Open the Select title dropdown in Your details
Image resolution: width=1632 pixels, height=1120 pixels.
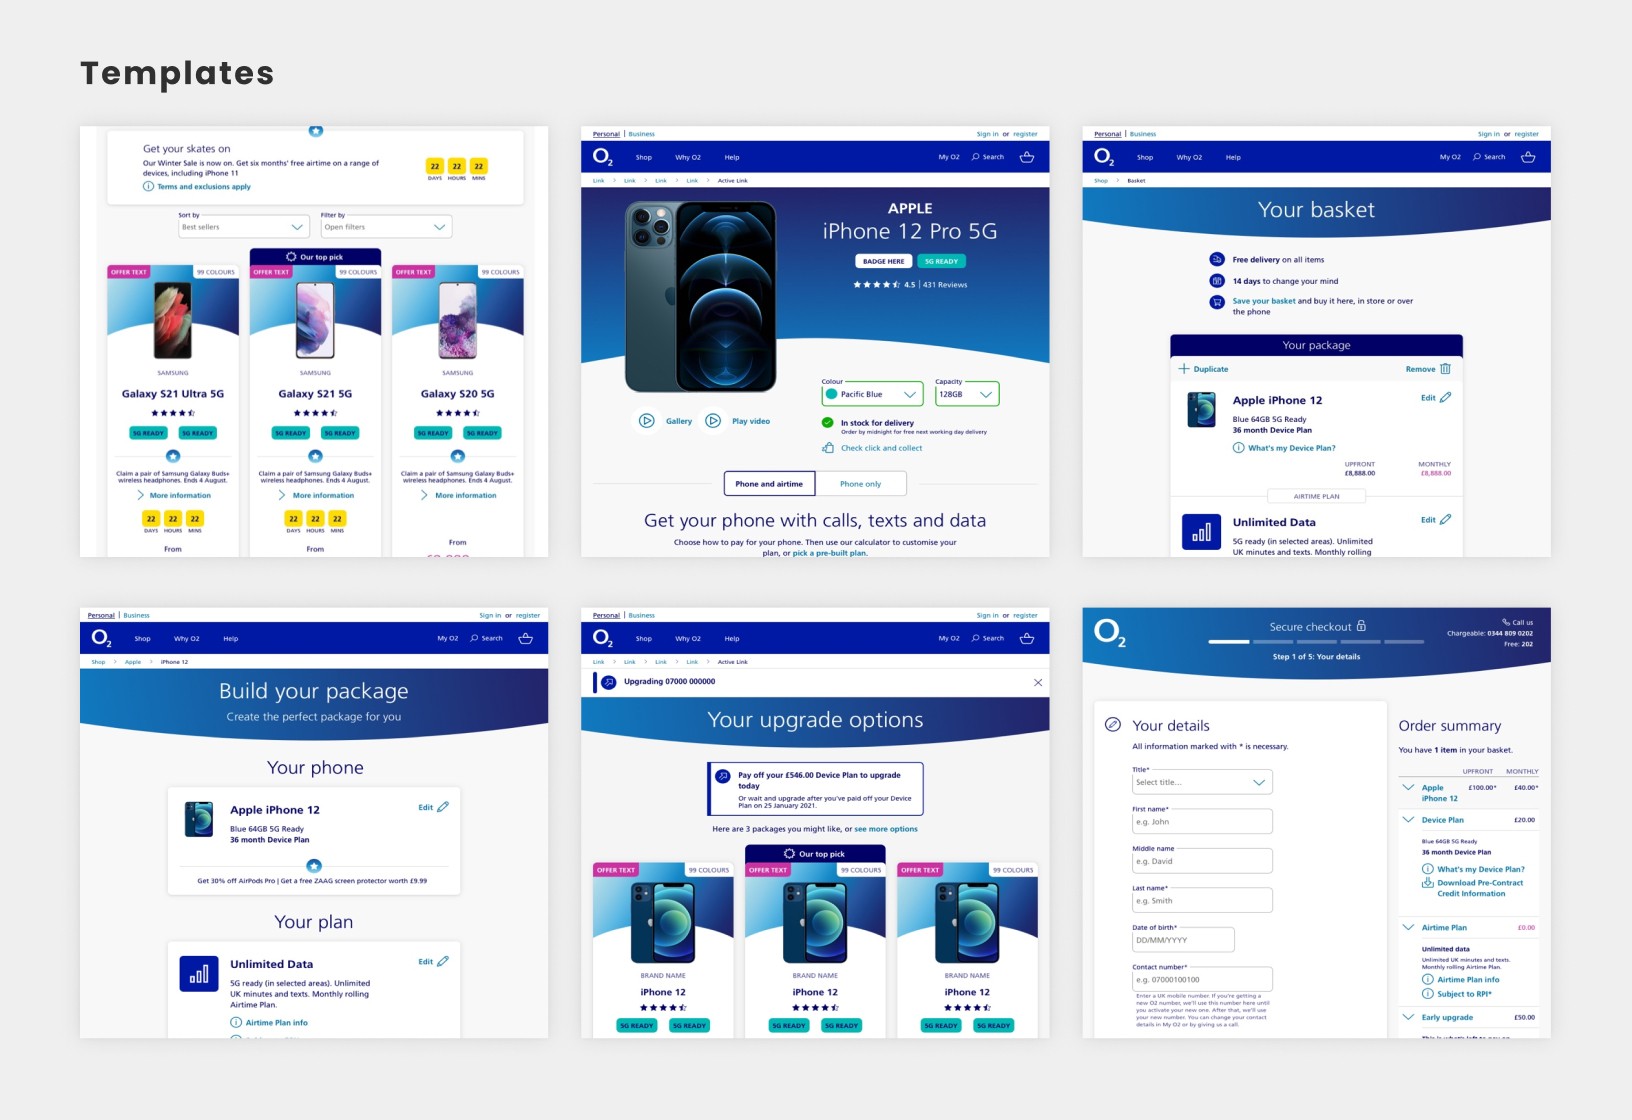click(x=1202, y=782)
